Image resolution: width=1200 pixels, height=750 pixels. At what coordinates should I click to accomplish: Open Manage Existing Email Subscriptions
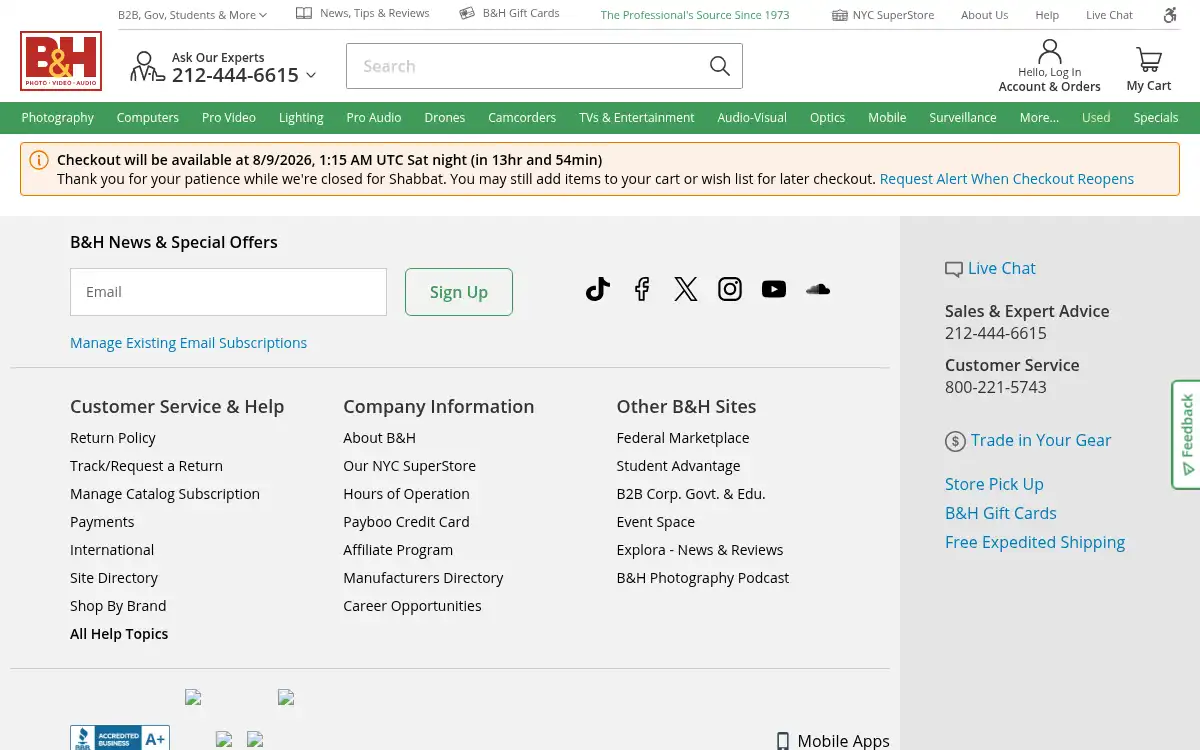[188, 343]
